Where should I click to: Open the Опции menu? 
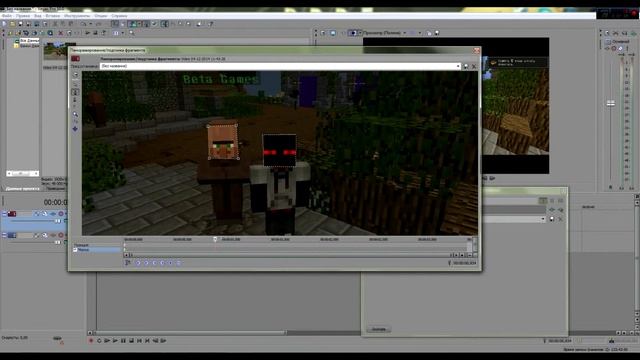(100, 16)
